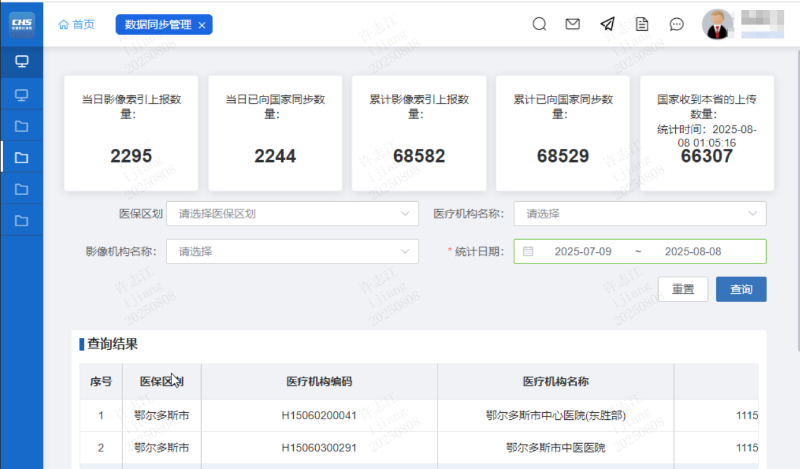Open the 医疗机构名称 dropdown

(x=639, y=214)
